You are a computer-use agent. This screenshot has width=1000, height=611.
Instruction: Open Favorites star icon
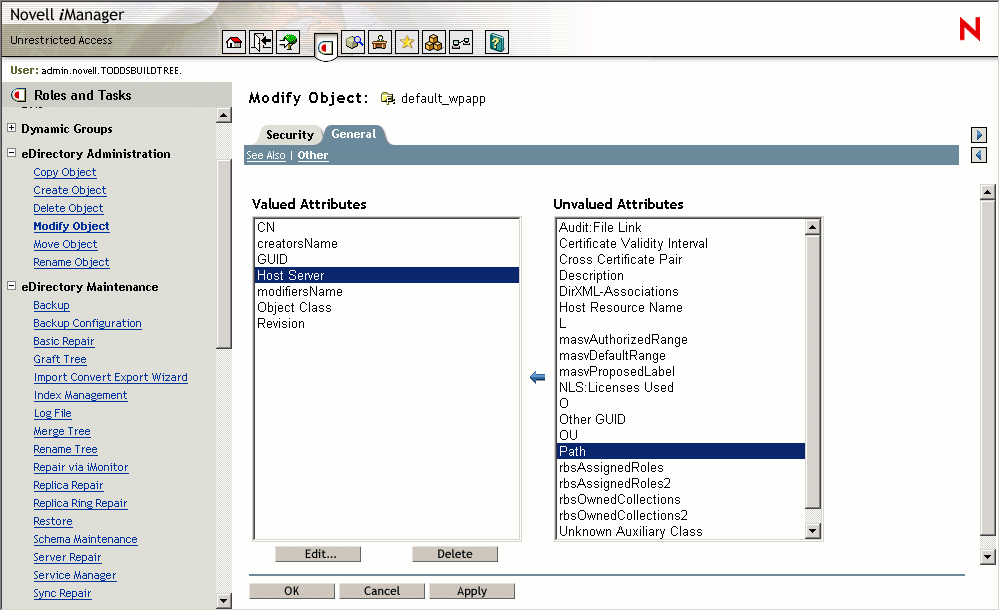click(406, 42)
